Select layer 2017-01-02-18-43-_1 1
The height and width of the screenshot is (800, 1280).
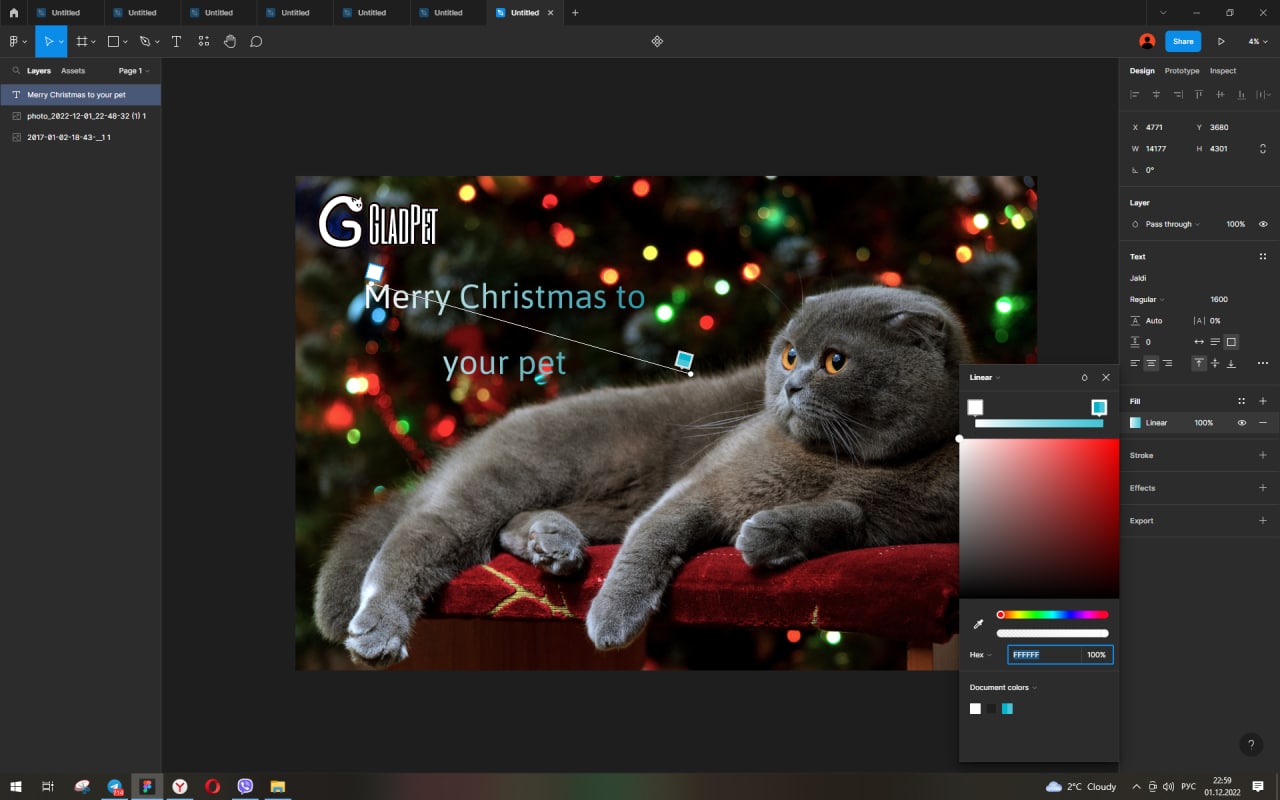point(68,137)
